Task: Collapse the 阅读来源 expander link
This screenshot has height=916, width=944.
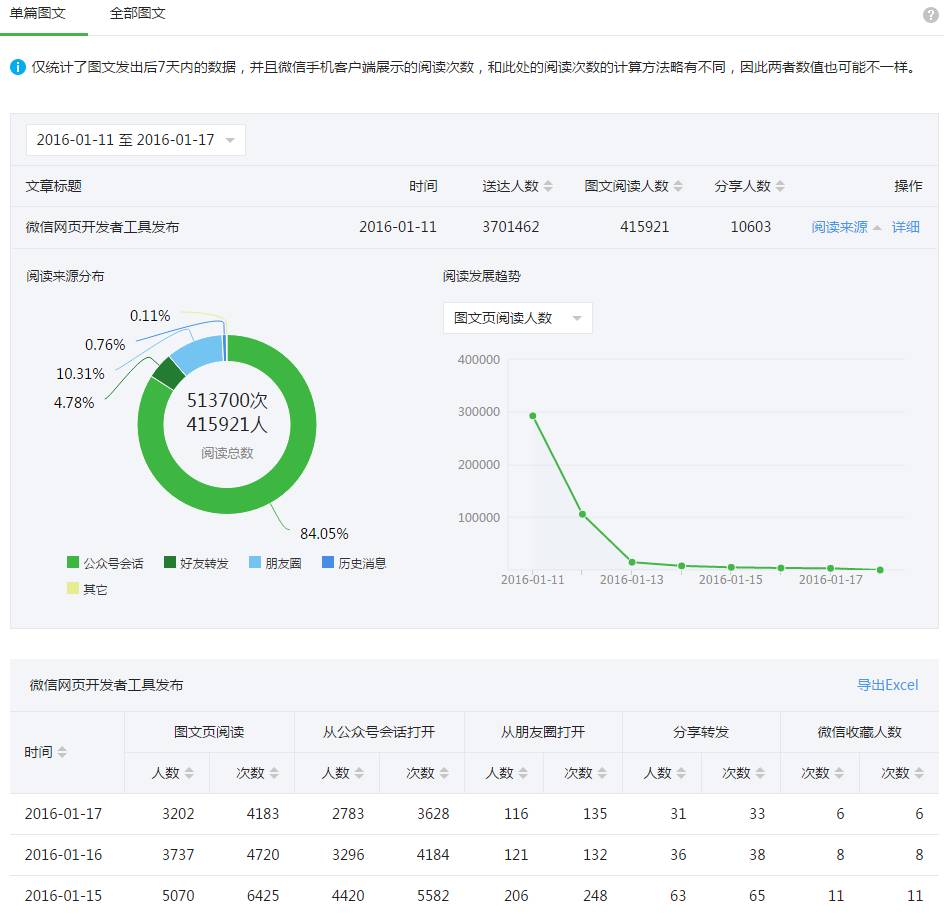Action: coord(846,227)
